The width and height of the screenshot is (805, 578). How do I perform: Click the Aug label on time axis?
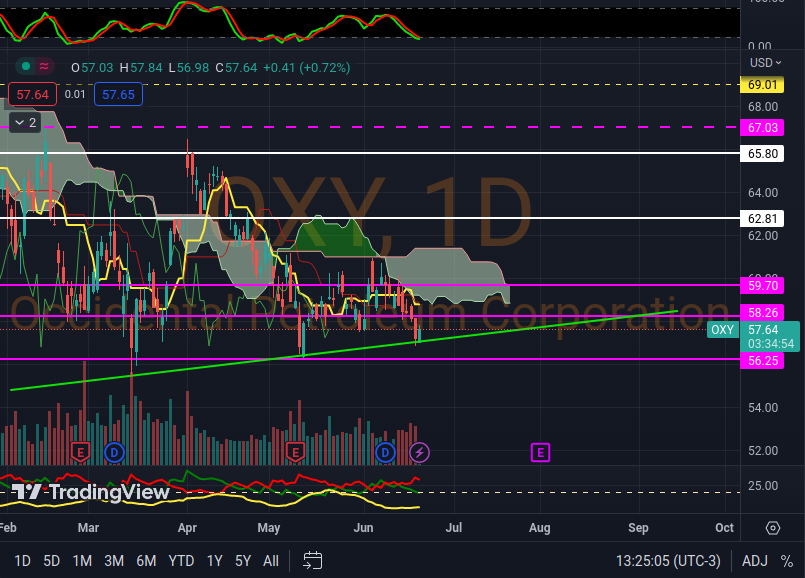click(x=540, y=528)
